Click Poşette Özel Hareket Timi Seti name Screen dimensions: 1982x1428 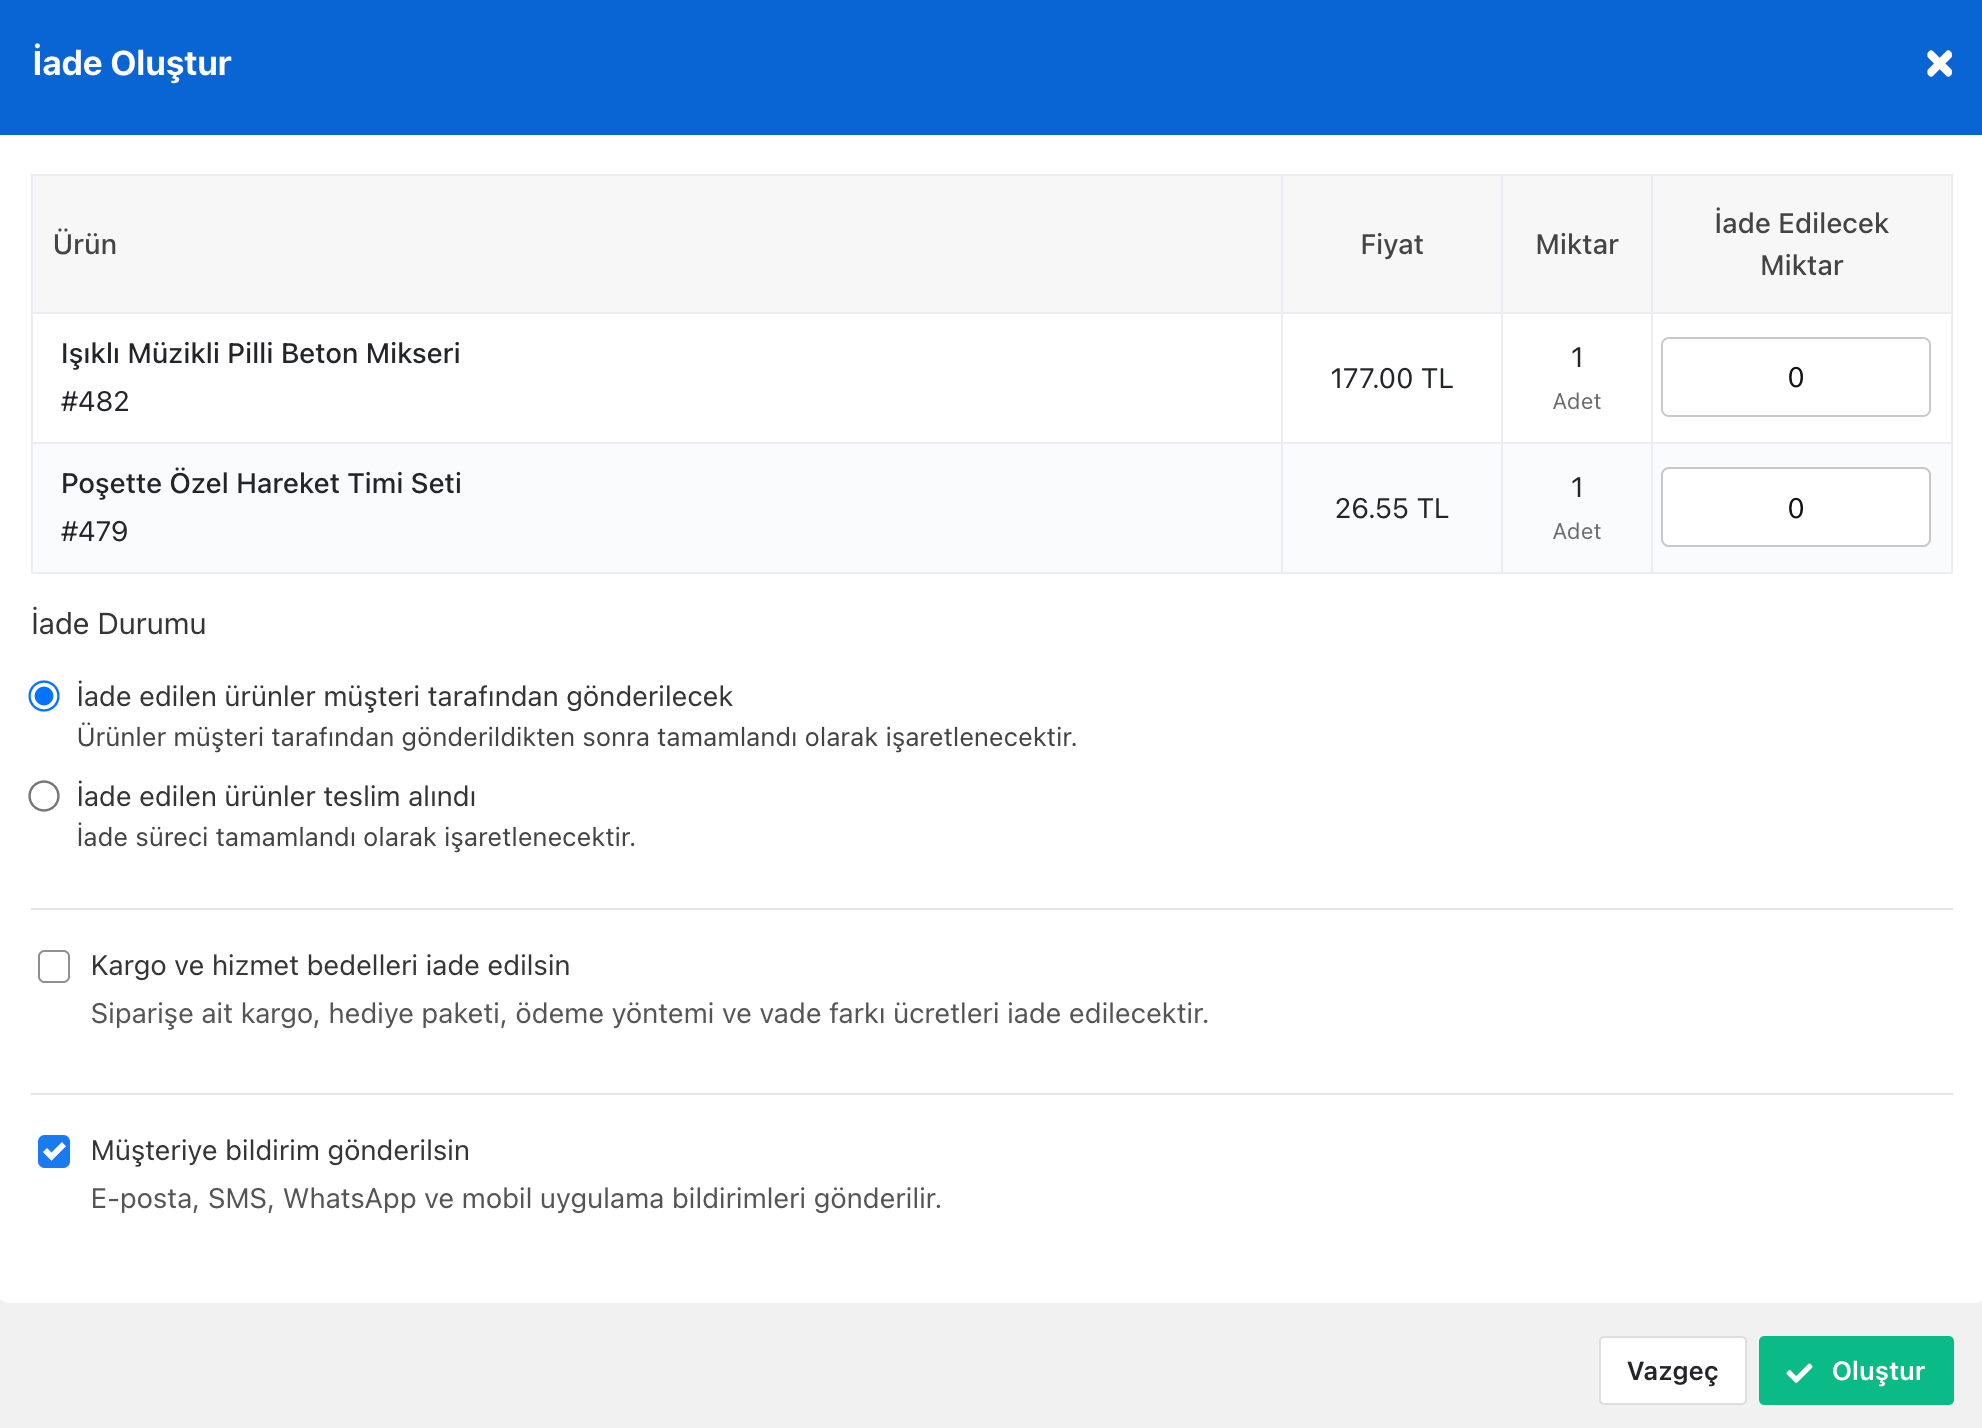[x=261, y=484]
